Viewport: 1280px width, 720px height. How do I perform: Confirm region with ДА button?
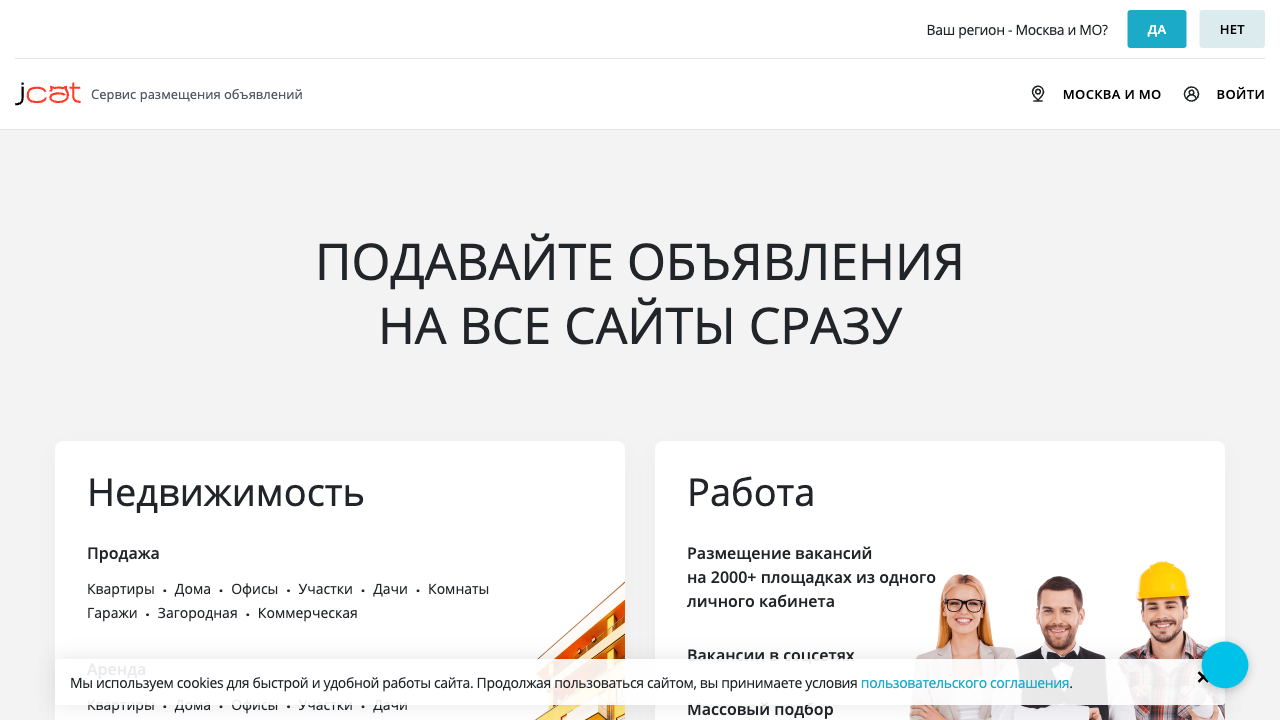click(1157, 29)
